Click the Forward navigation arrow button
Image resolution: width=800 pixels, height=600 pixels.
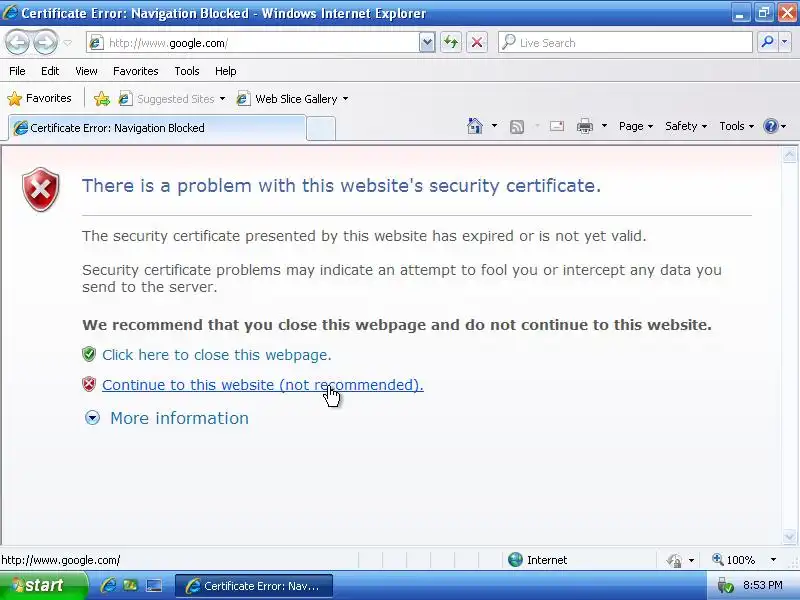coord(46,43)
